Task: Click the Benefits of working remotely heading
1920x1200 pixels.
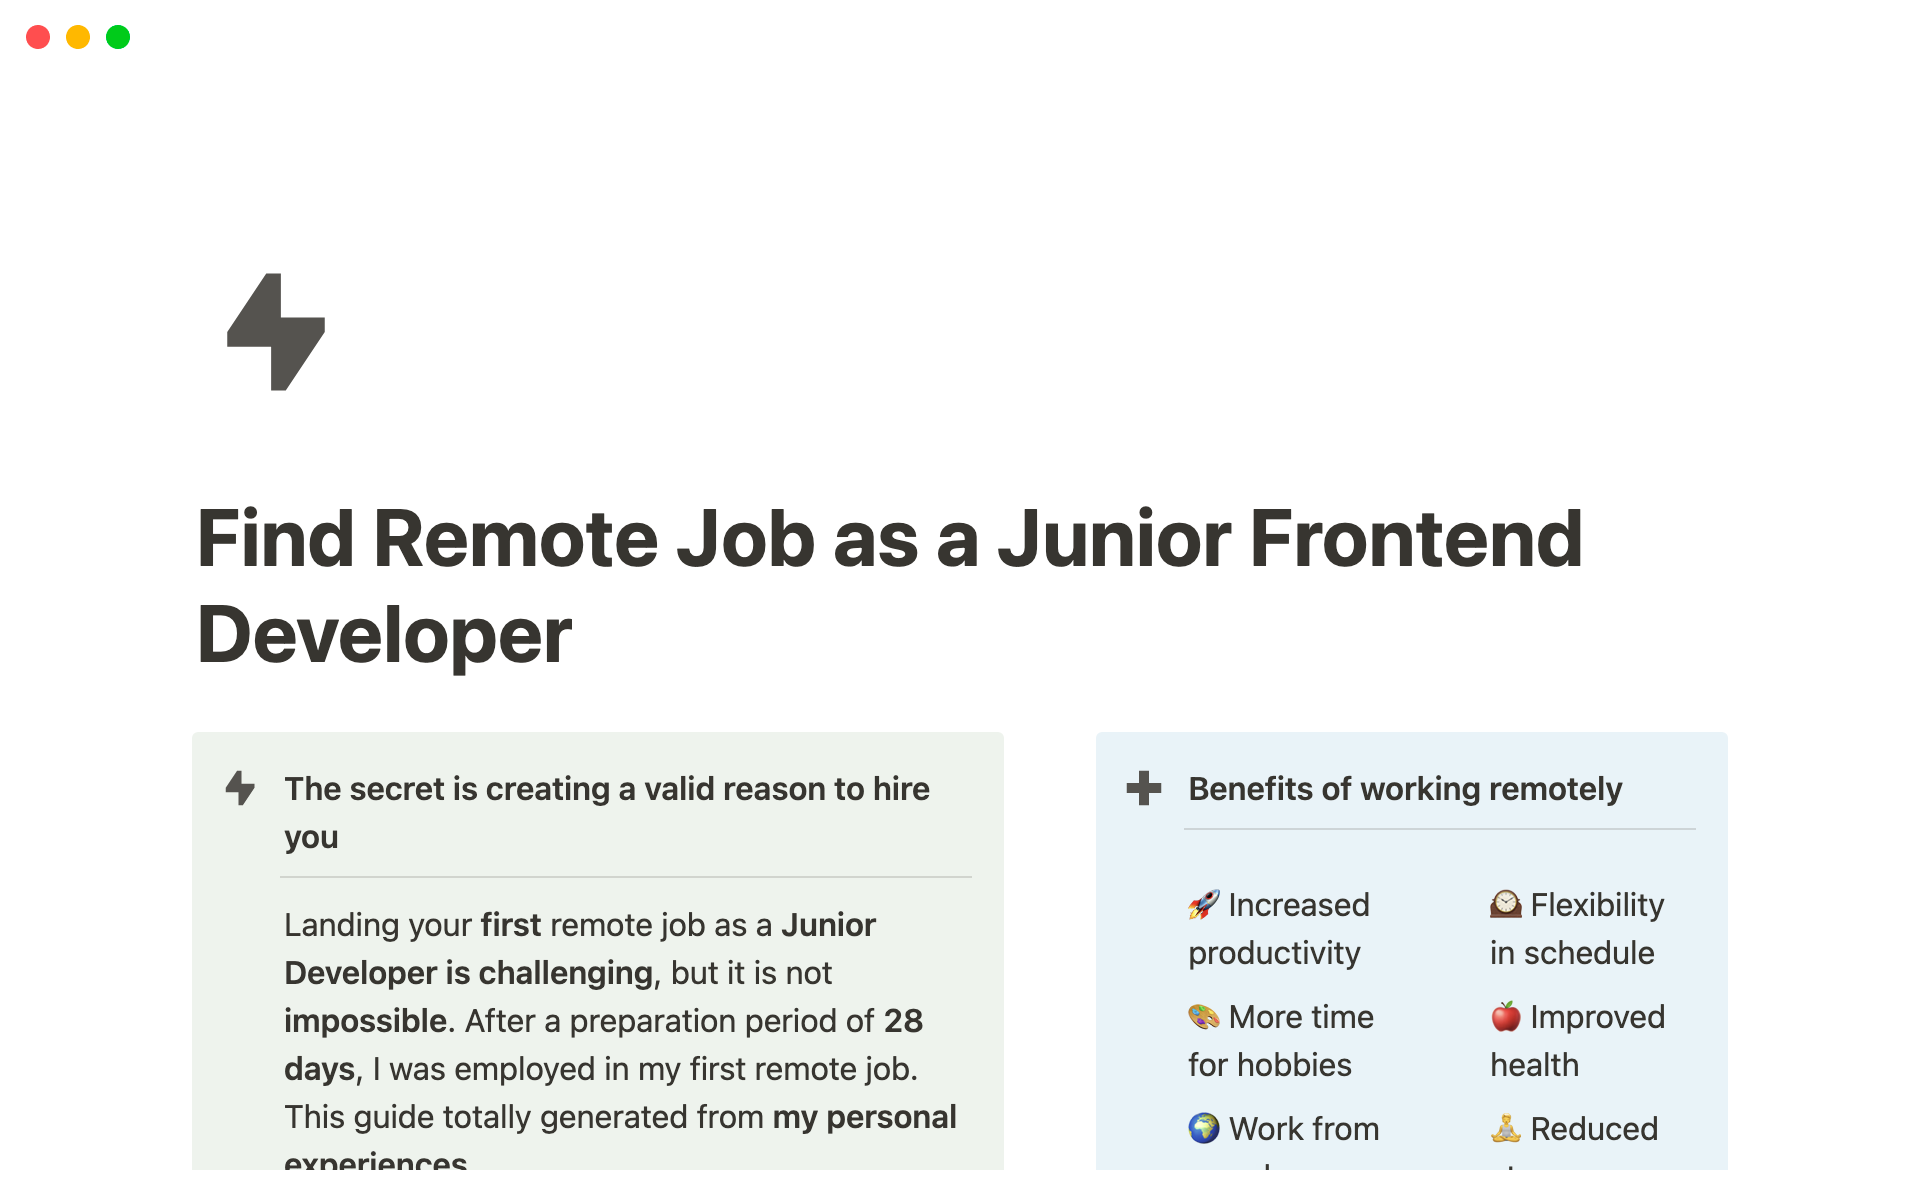Action: coord(1404,789)
